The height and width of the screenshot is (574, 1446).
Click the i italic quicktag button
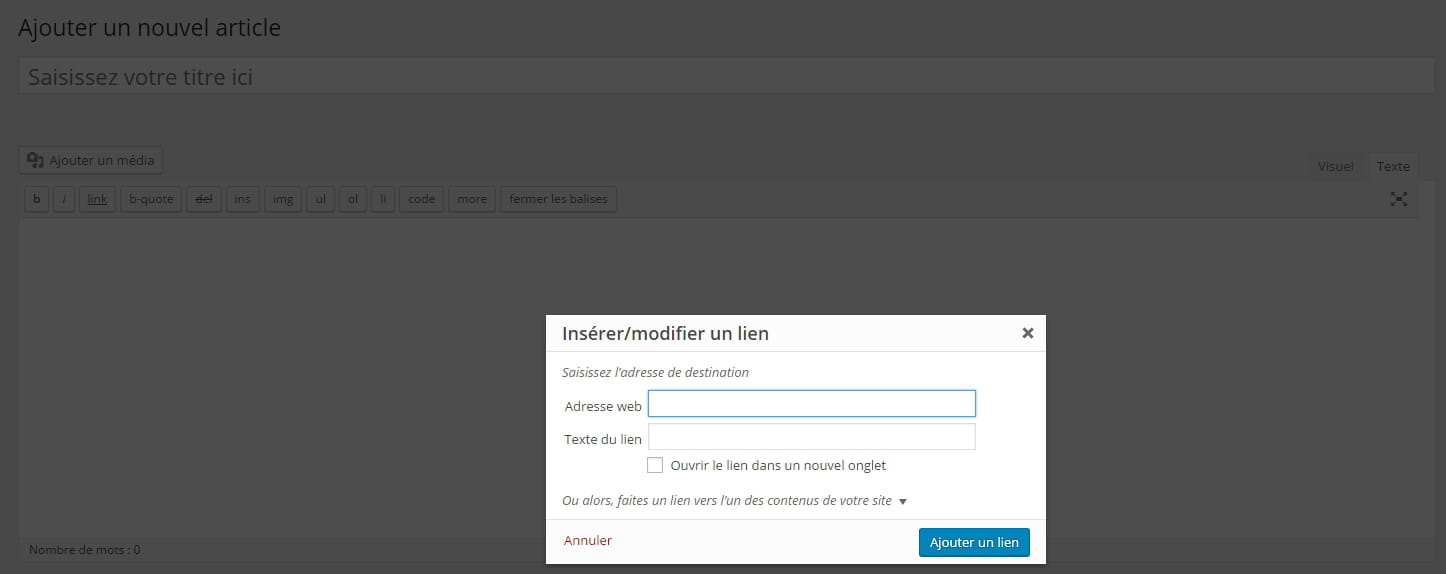click(64, 199)
